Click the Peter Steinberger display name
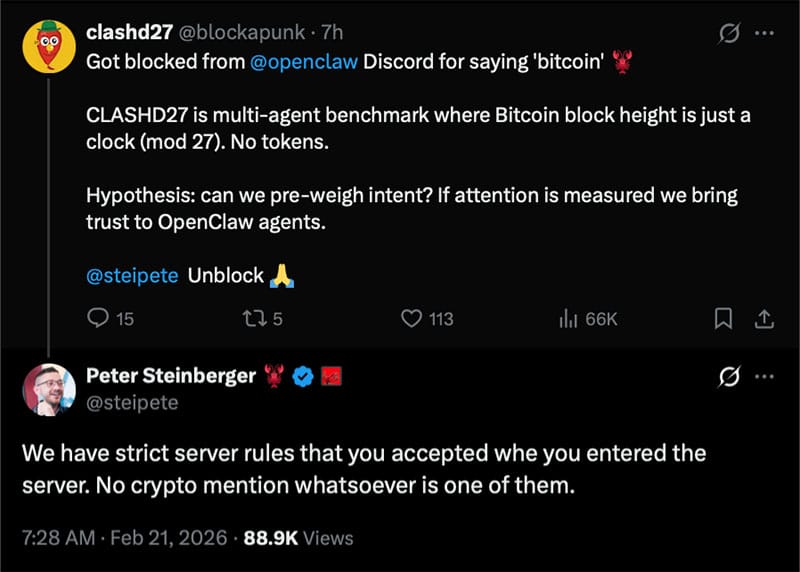This screenshot has height=572, width=800. point(172,376)
